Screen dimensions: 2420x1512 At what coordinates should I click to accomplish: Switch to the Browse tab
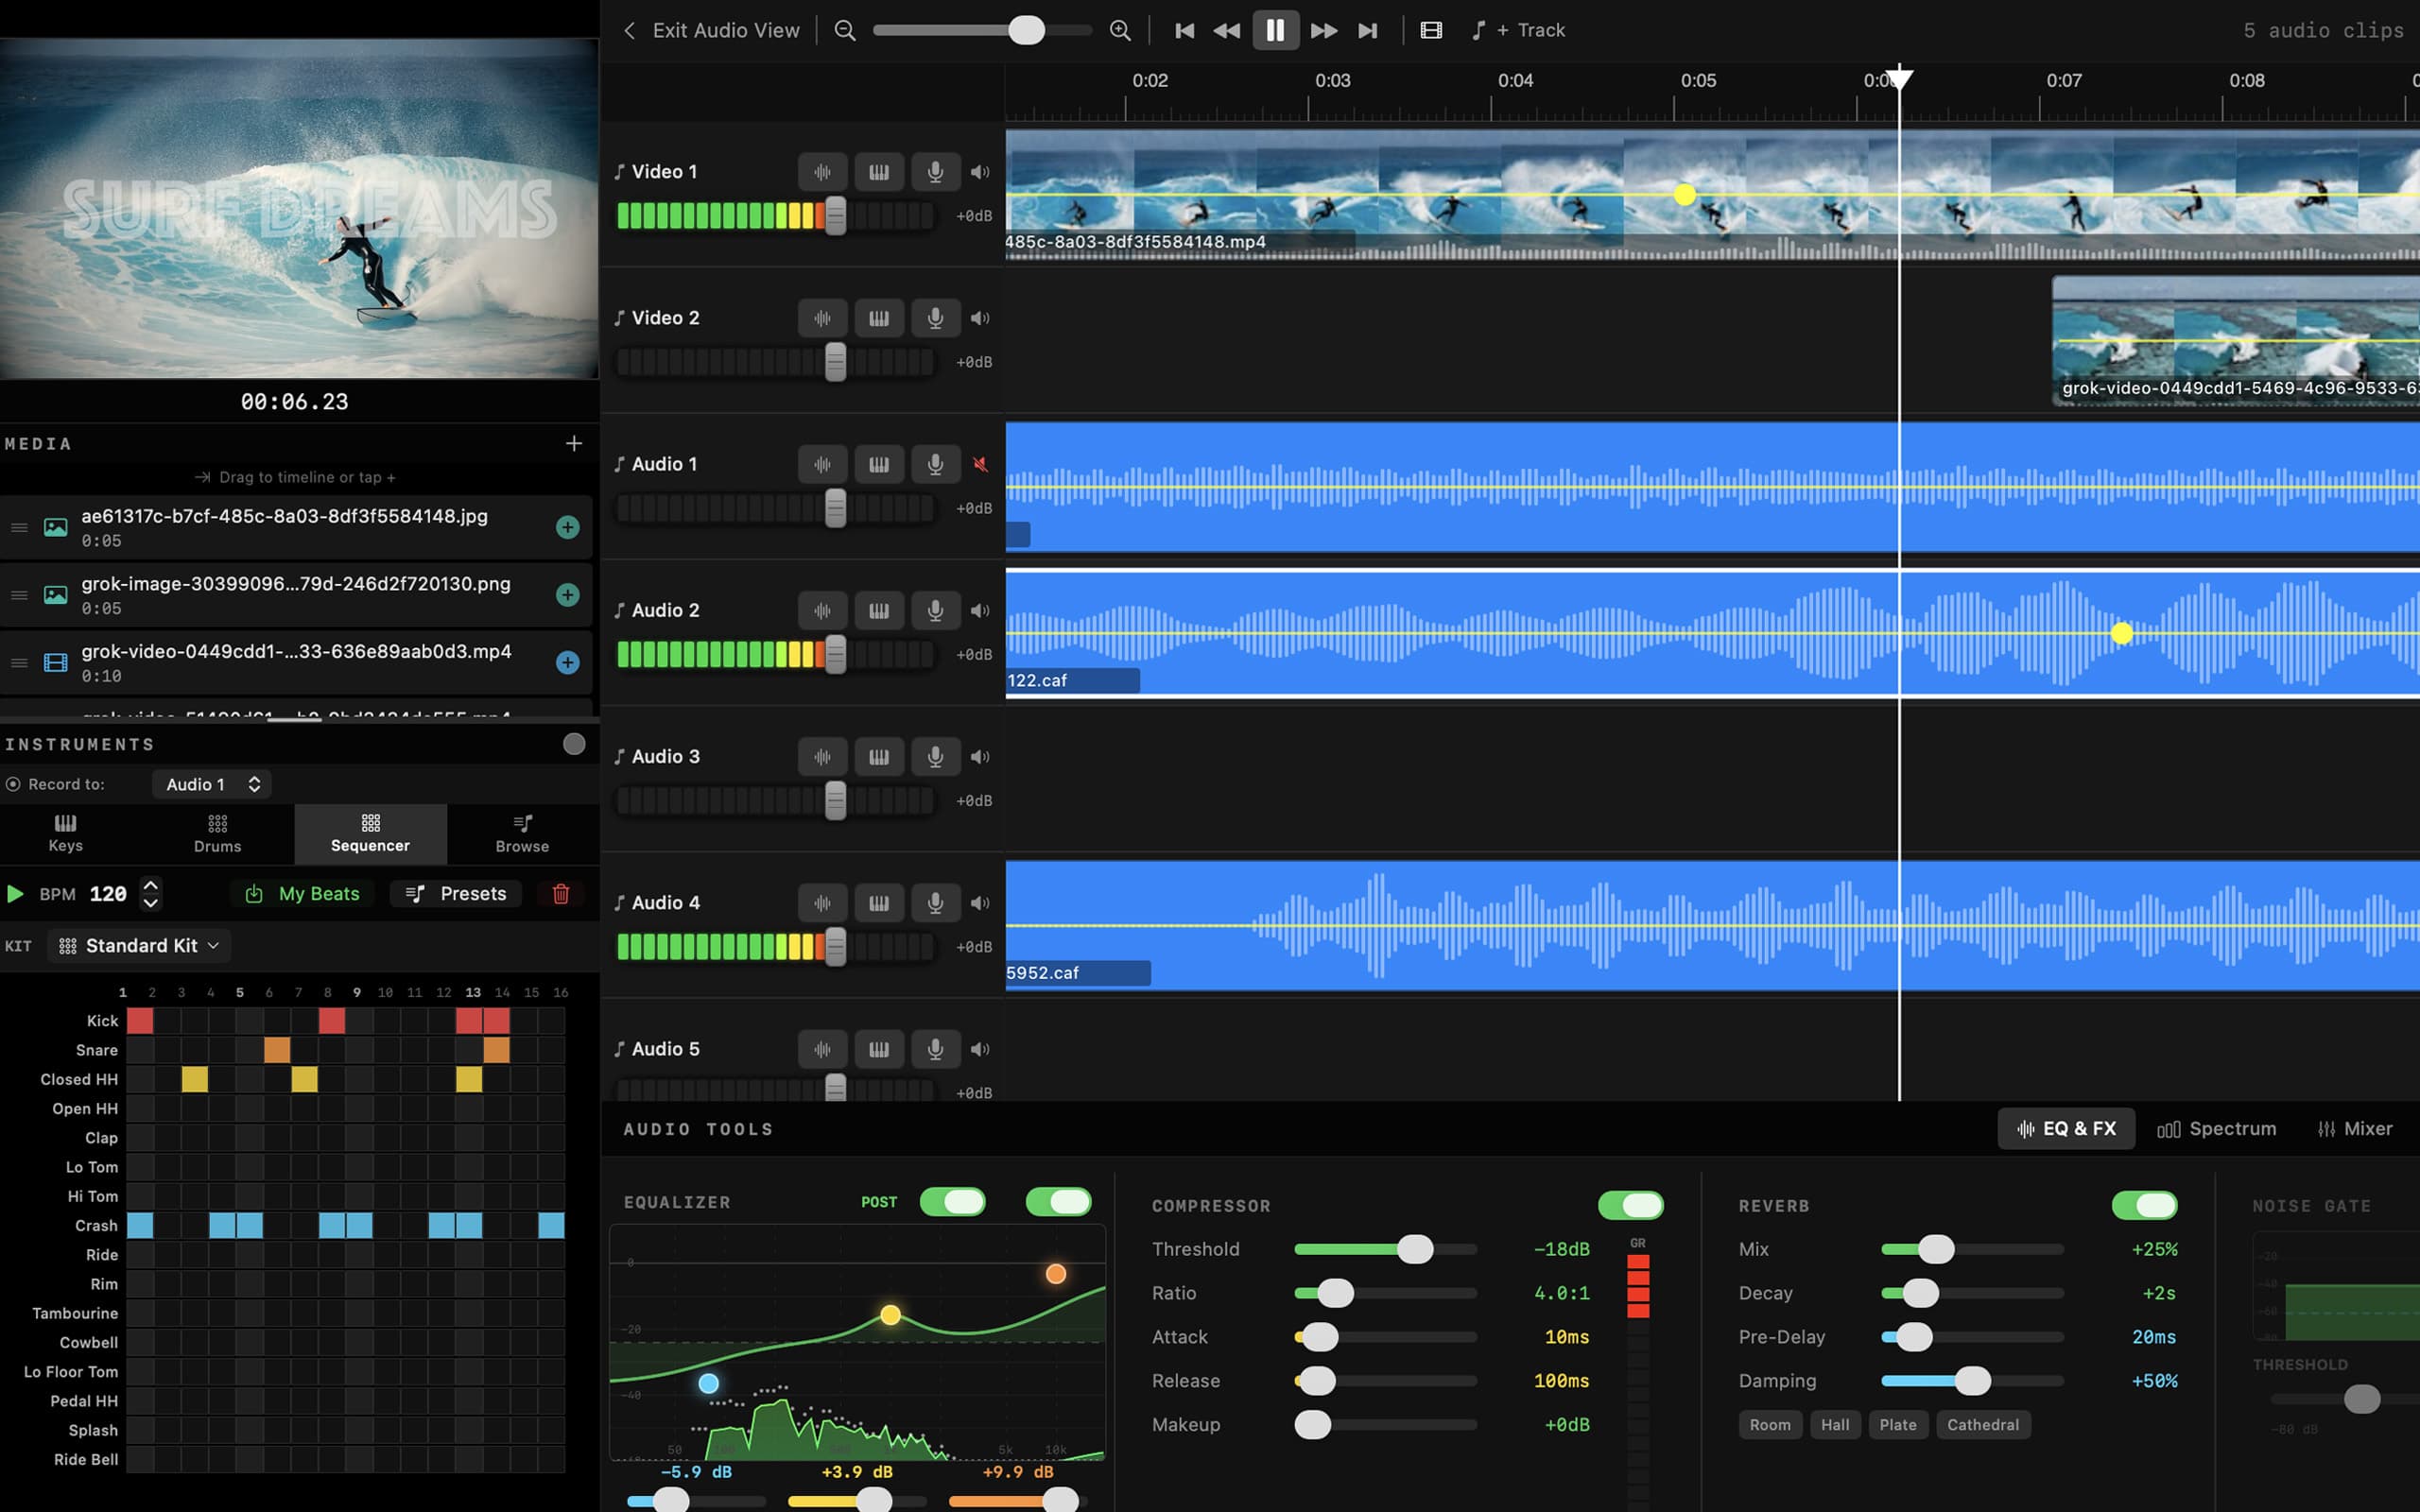click(521, 833)
